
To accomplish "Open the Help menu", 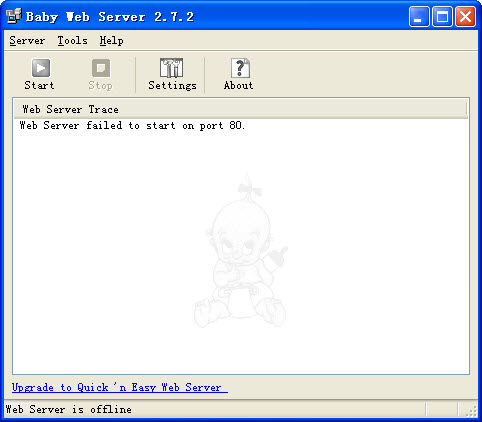I will [111, 41].
